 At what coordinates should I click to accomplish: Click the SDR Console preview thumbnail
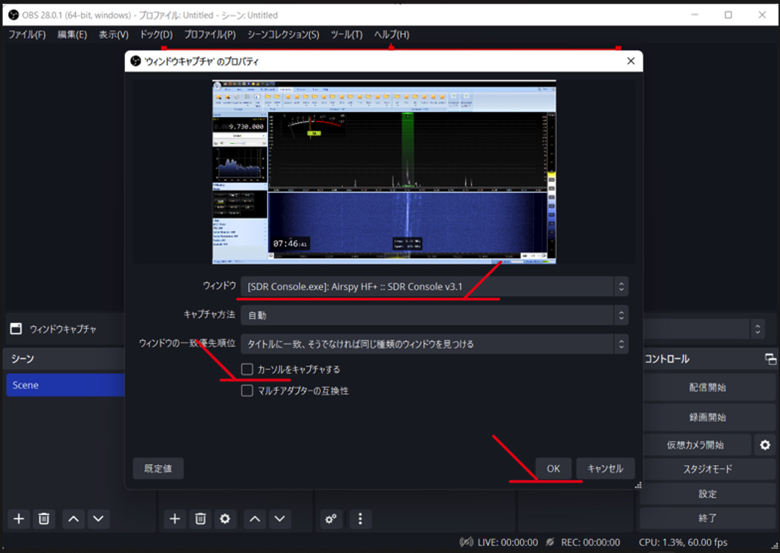click(x=384, y=172)
